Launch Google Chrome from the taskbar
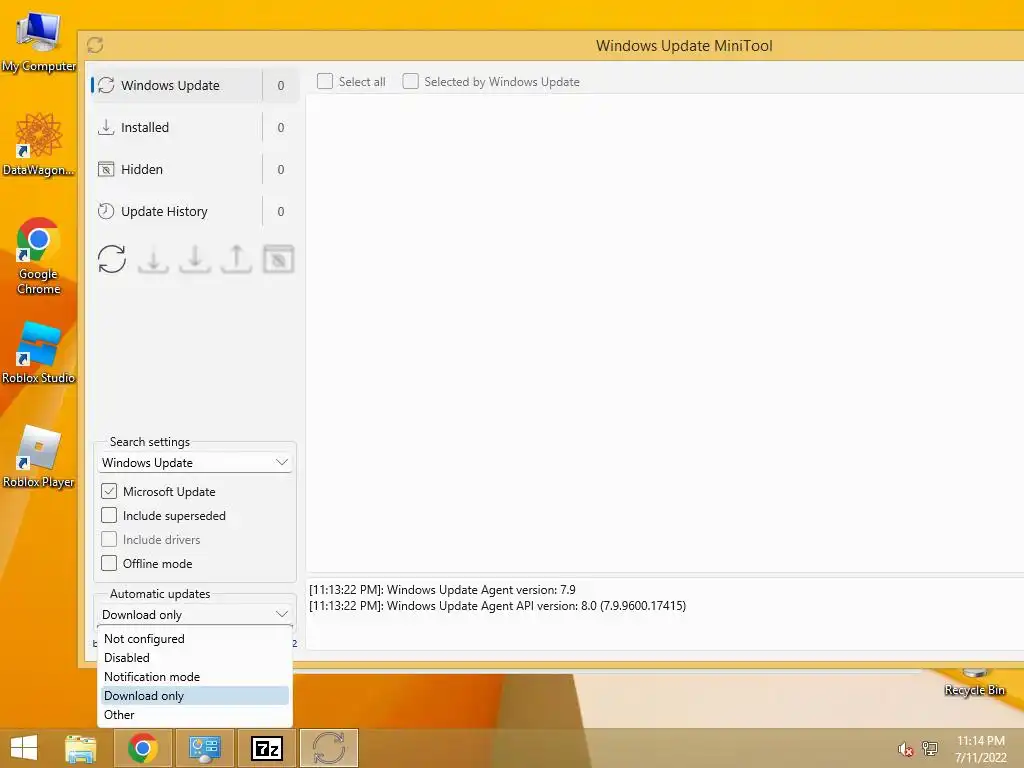 [143, 748]
